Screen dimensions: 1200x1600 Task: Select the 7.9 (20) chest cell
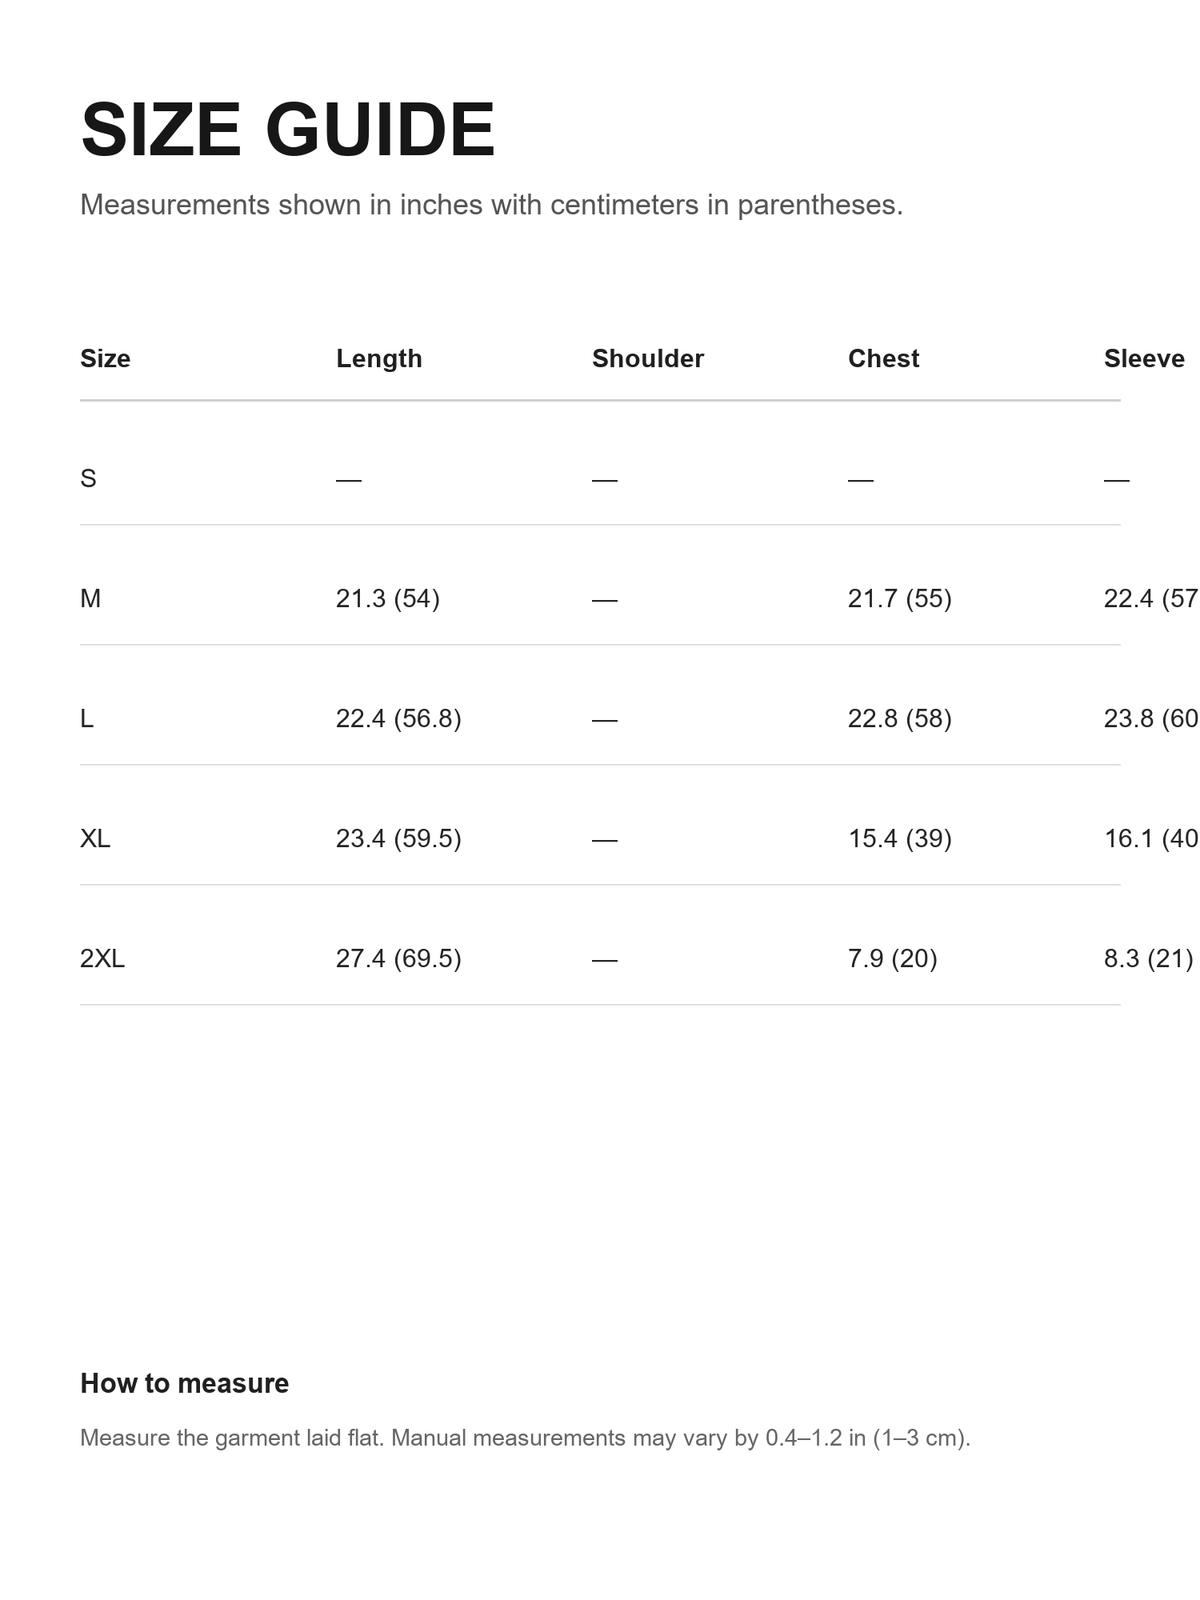coord(893,958)
